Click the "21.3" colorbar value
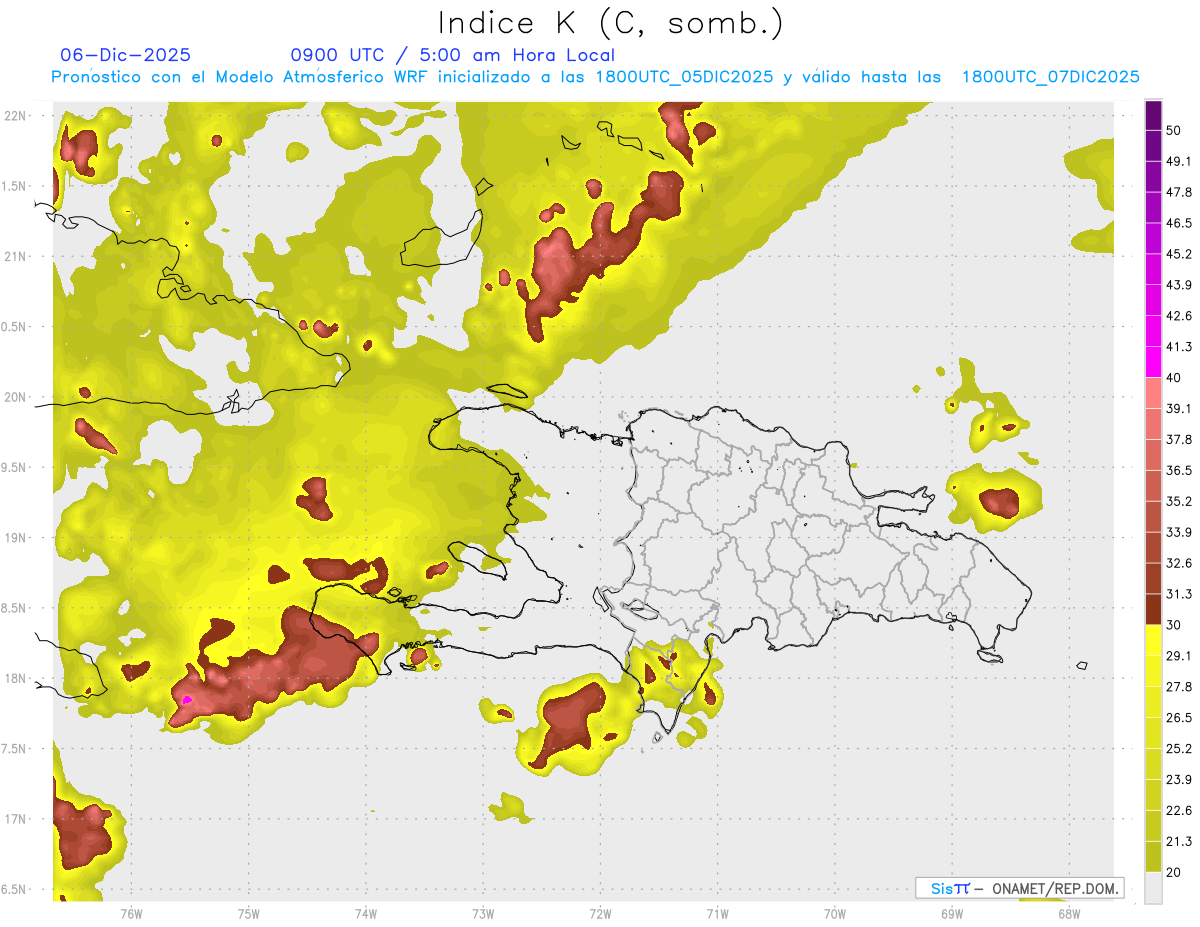Image resolution: width=1200 pixels, height=927 pixels. tap(1179, 841)
